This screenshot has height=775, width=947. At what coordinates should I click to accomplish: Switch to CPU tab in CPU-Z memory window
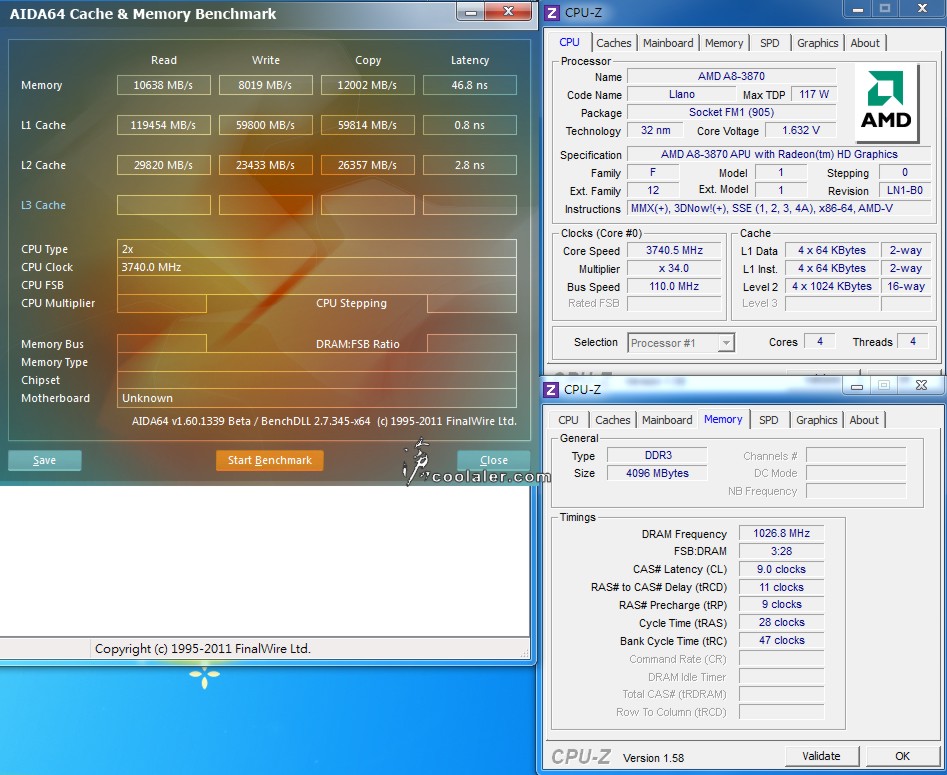(568, 420)
